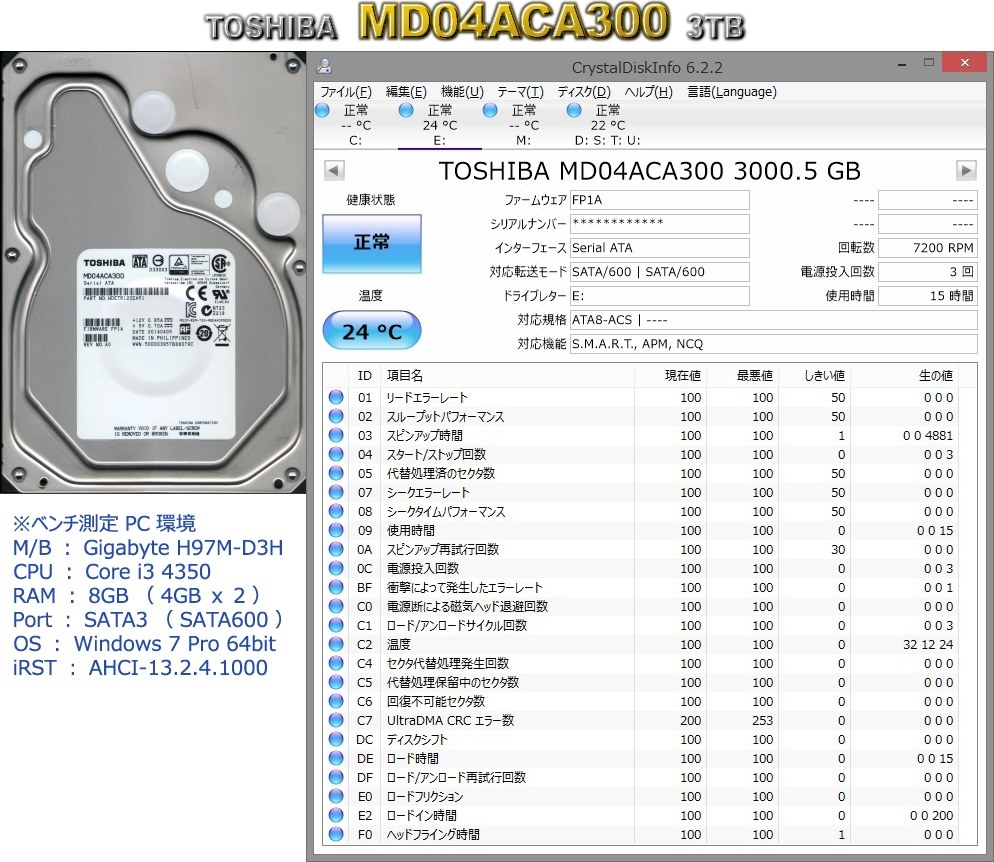994x862 pixels.
Task: Click the 24 °C temperature button
Action: click(x=372, y=331)
